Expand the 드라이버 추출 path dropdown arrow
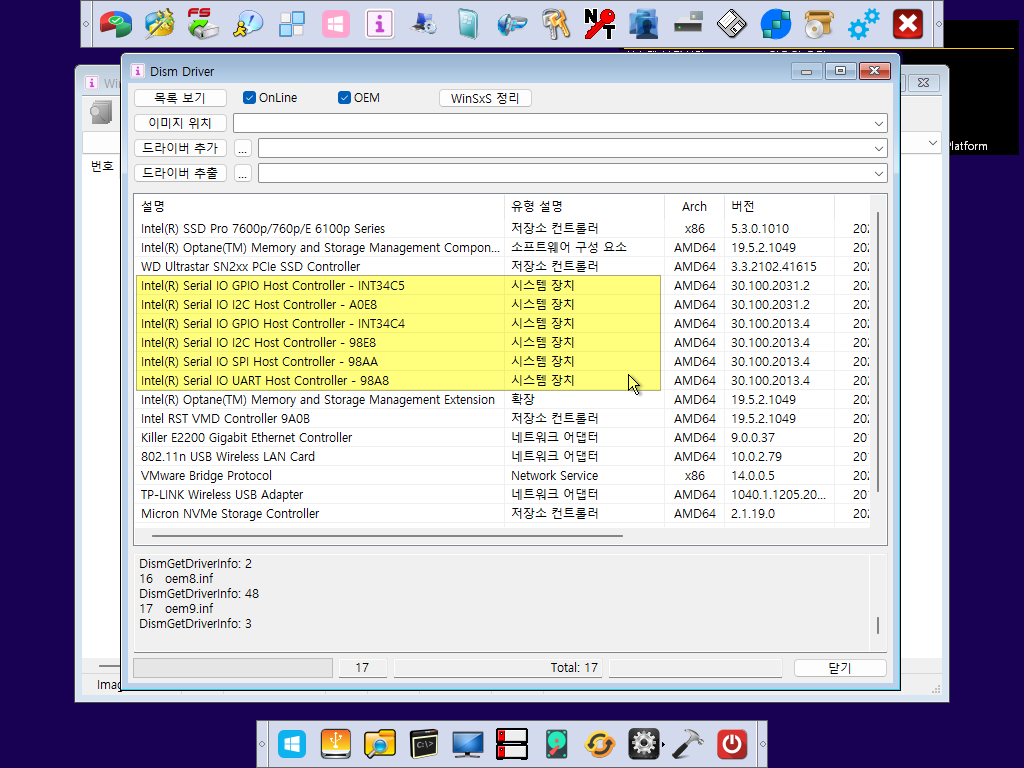 tap(879, 173)
